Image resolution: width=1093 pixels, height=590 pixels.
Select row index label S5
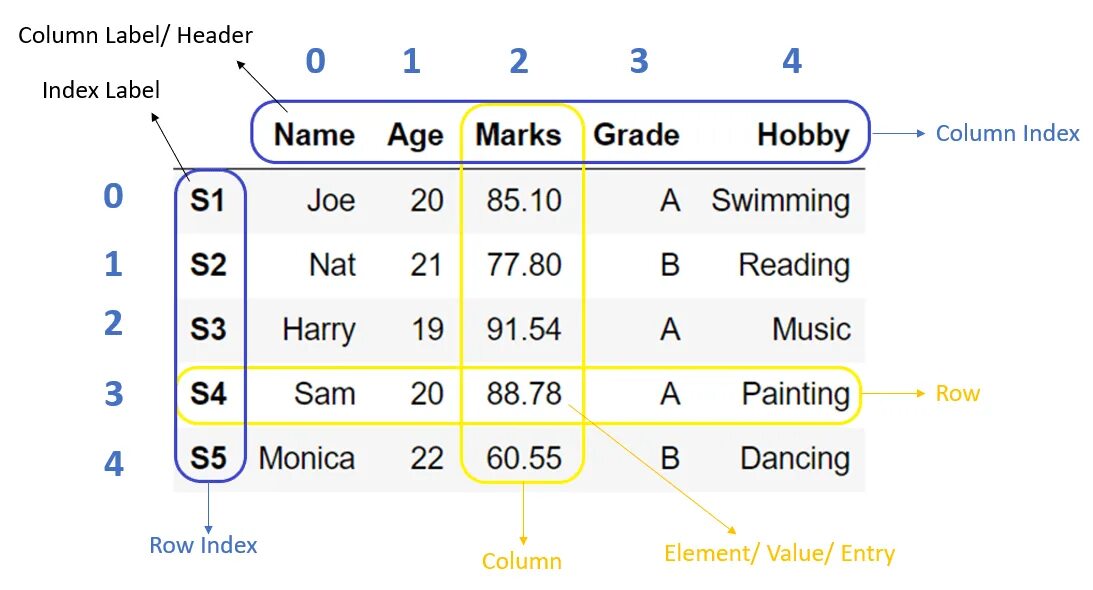point(208,458)
